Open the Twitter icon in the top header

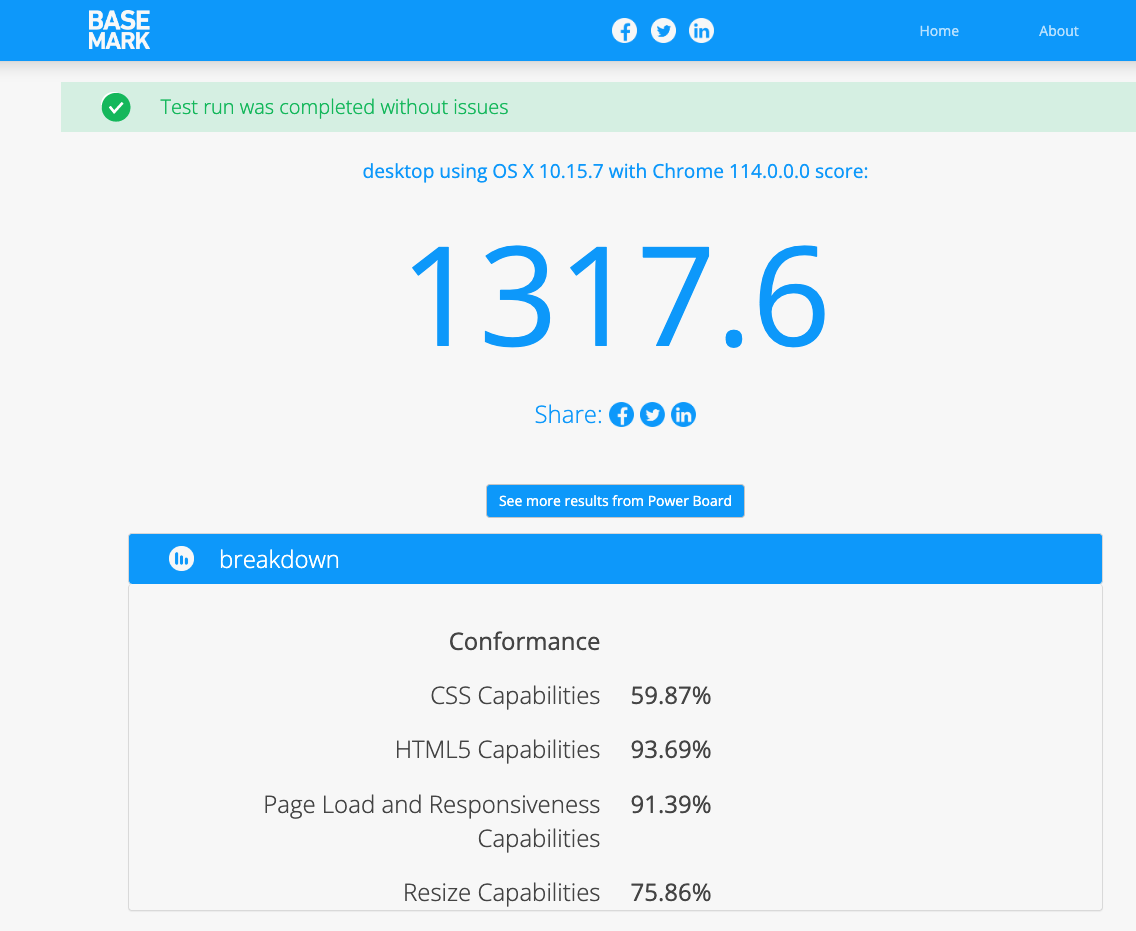pyautogui.click(x=663, y=31)
